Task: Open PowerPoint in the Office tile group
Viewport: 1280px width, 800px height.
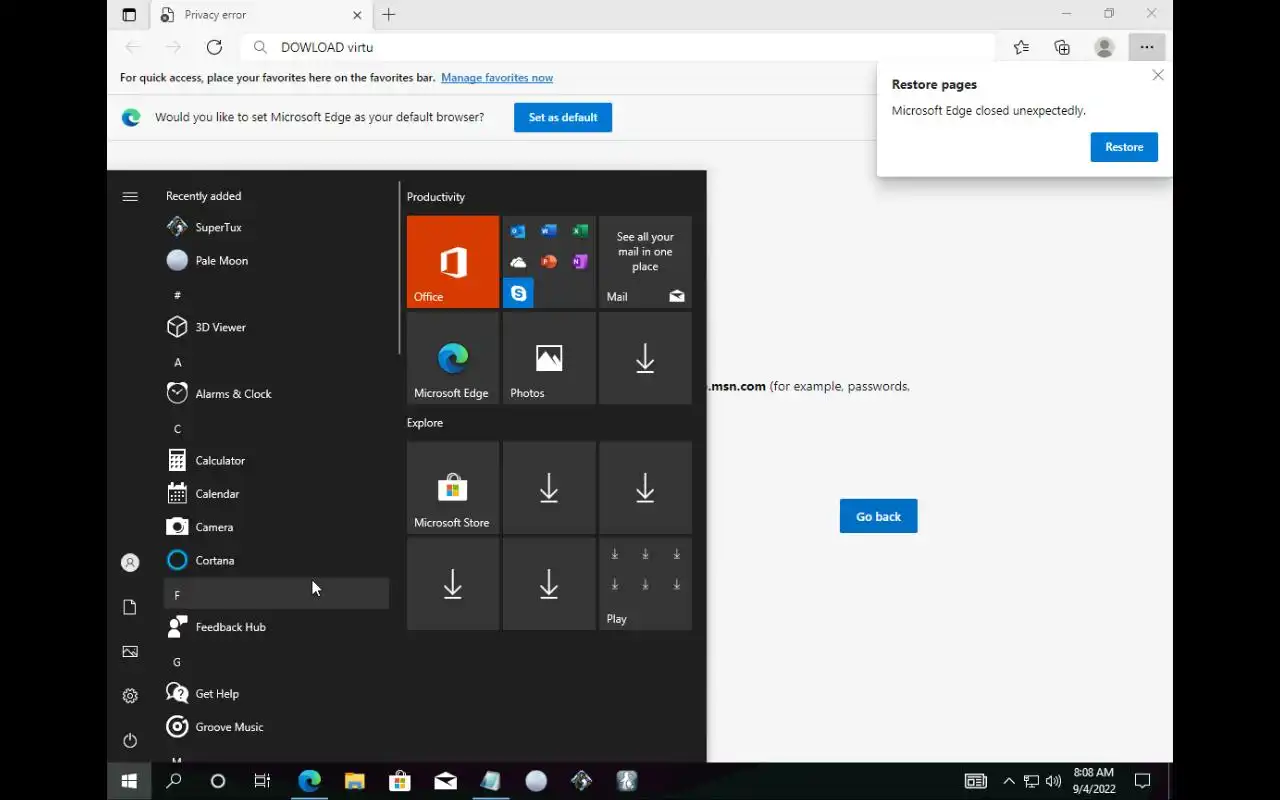Action: coord(549,262)
